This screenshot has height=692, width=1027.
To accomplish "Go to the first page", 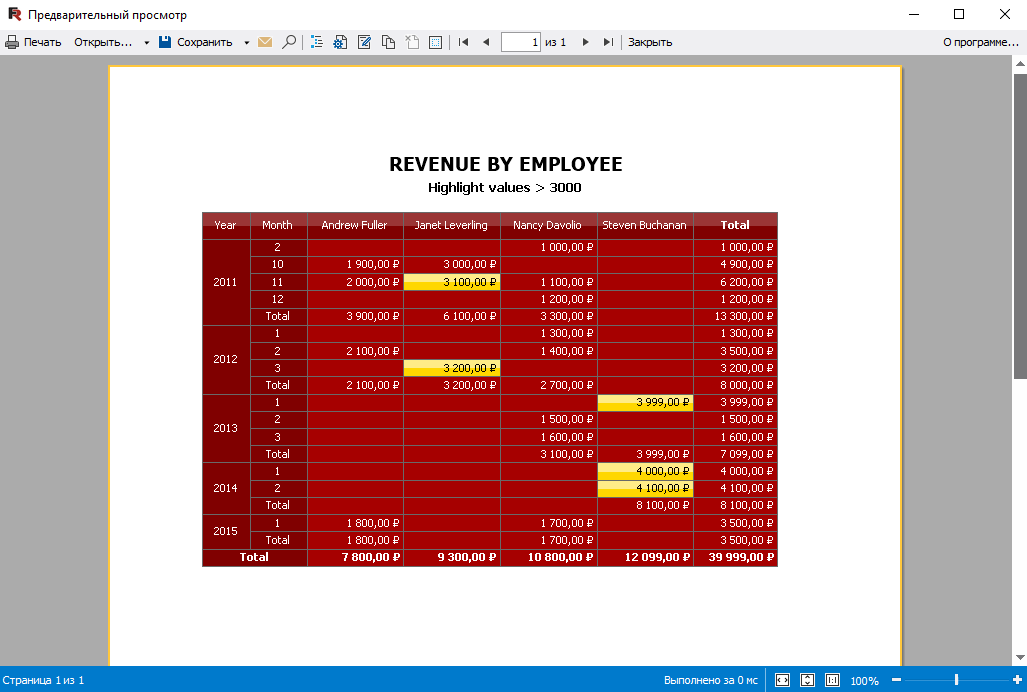I will [x=463, y=42].
